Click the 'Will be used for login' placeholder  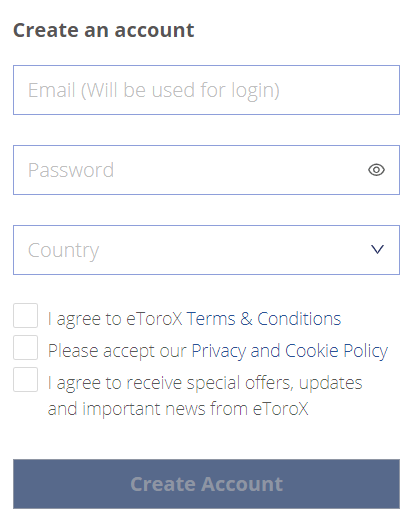point(180,90)
